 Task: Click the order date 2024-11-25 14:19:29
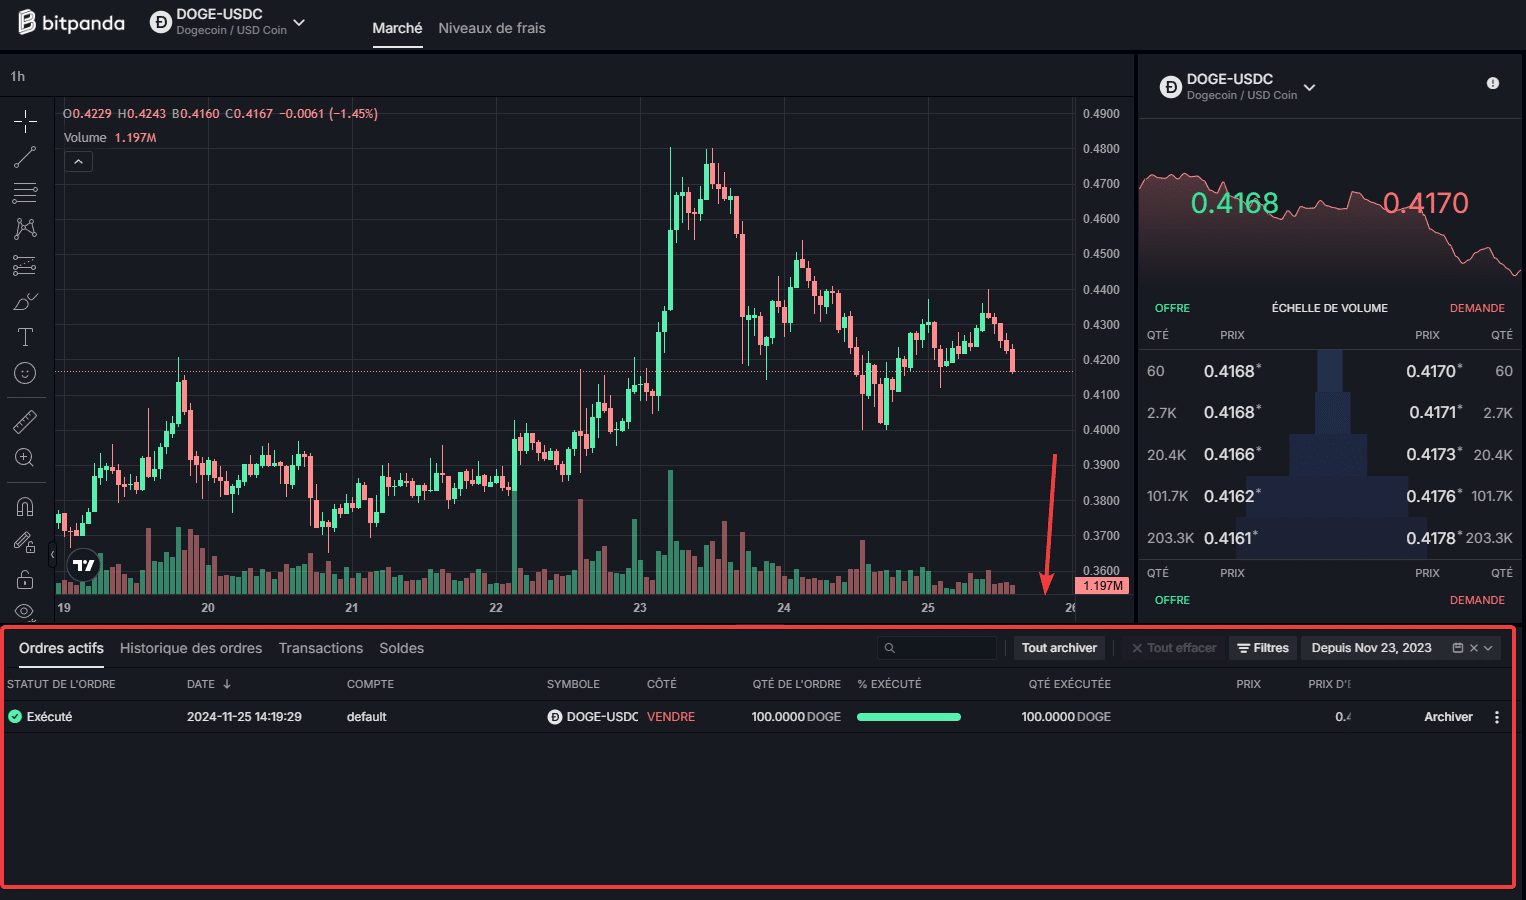tap(244, 717)
